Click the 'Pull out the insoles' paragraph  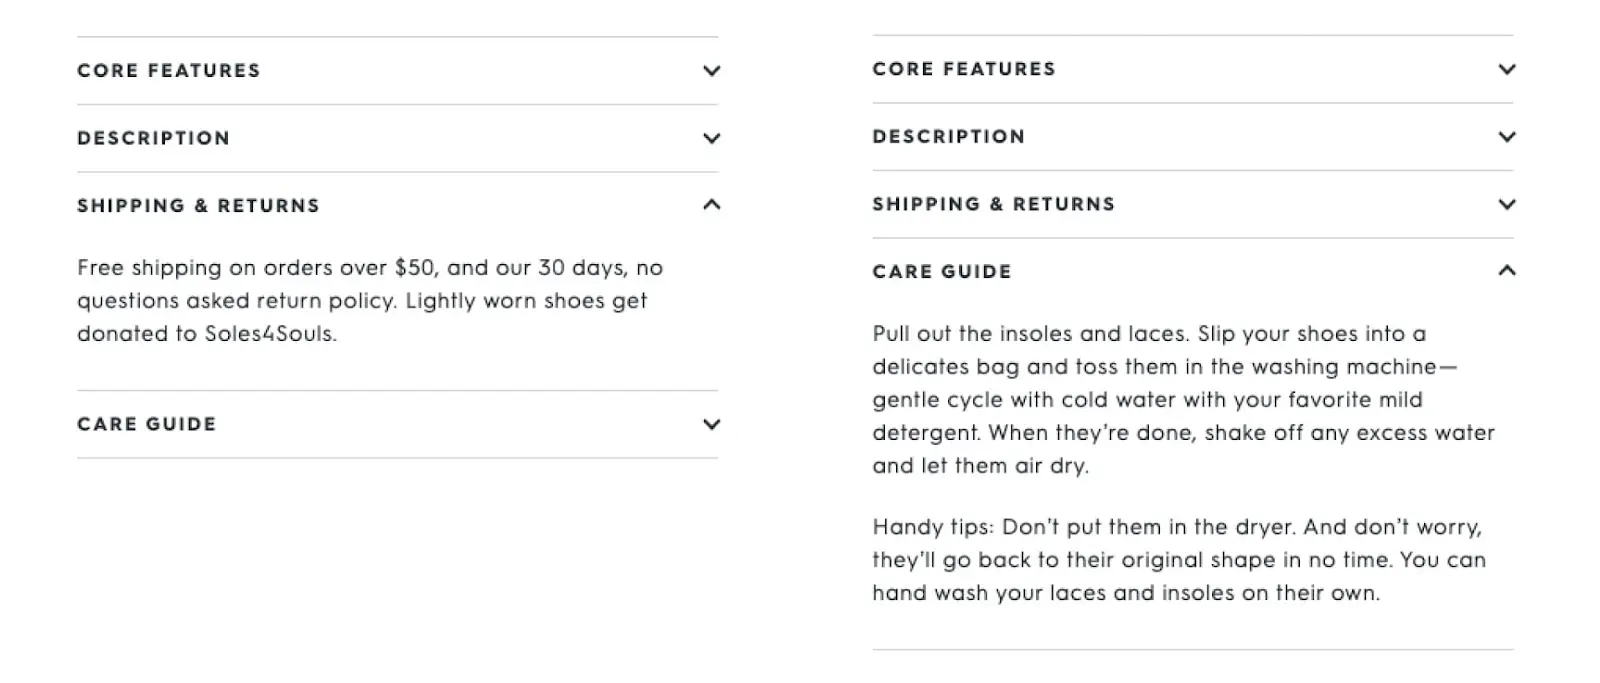1184,400
